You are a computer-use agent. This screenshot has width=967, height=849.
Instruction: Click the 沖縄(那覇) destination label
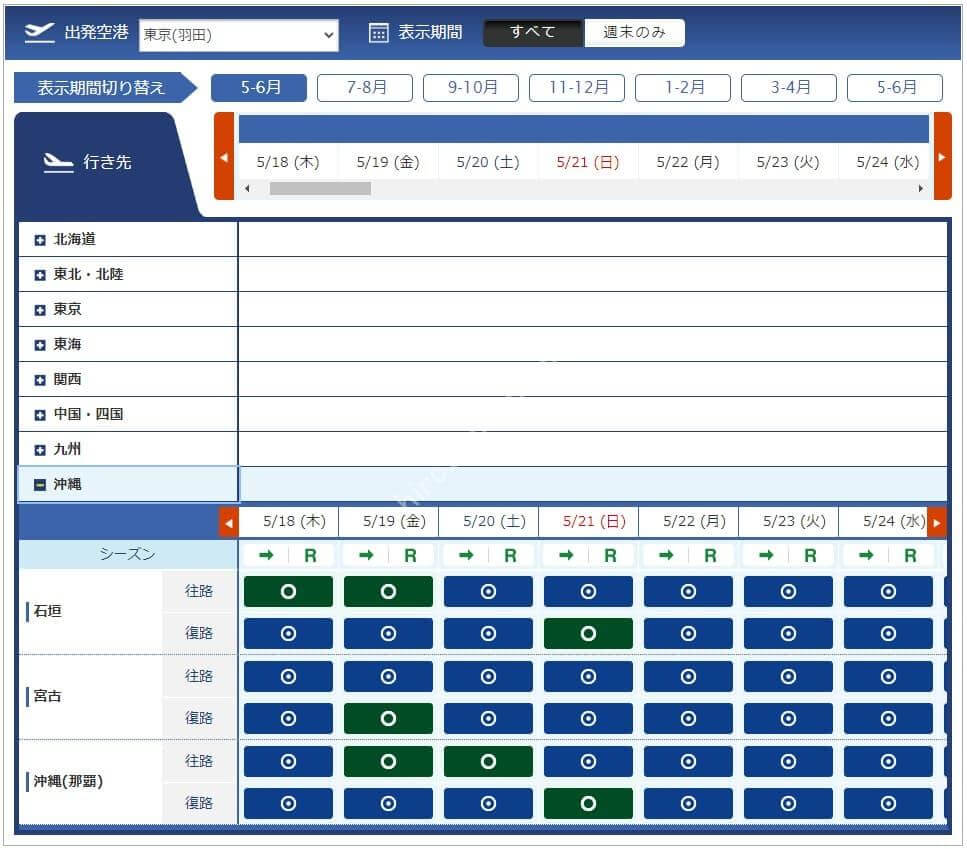(68, 781)
